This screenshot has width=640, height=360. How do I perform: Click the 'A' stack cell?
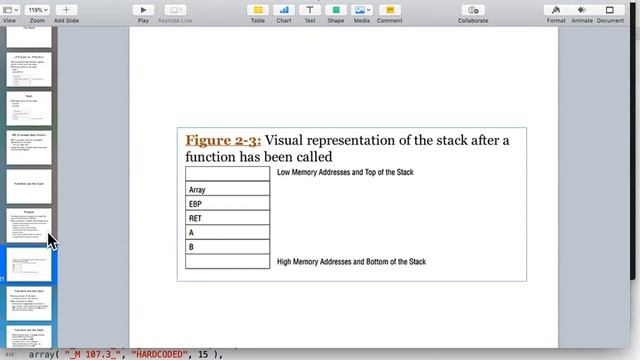(227, 232)
